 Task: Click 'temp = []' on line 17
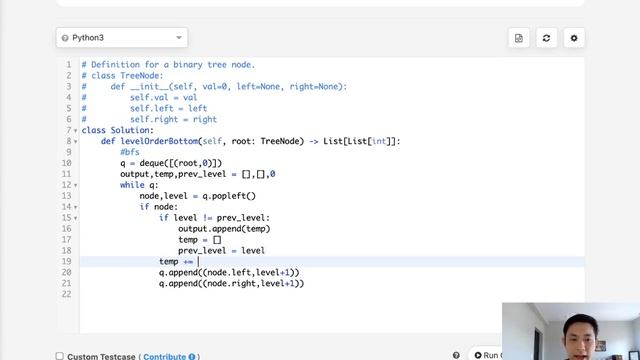point(200,240)
